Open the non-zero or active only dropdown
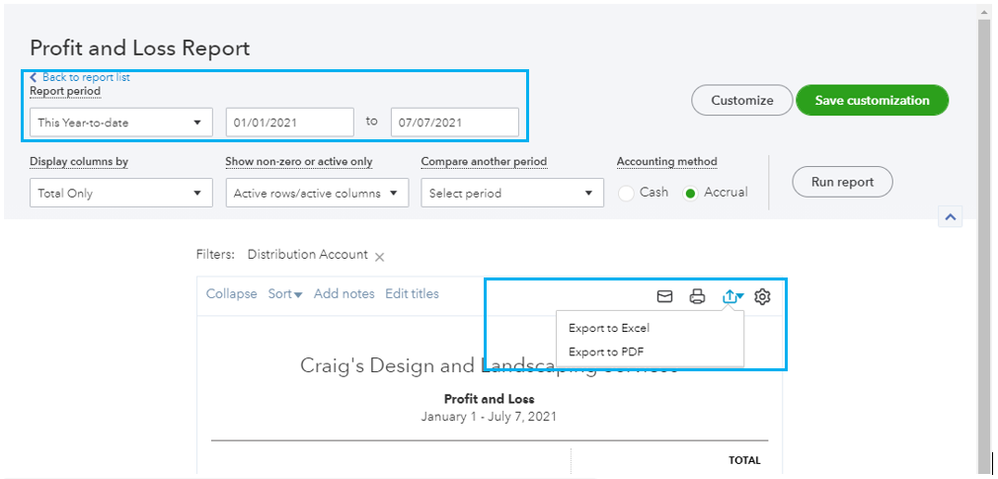This screenshot has height=479, width=998. pos(316,193)
